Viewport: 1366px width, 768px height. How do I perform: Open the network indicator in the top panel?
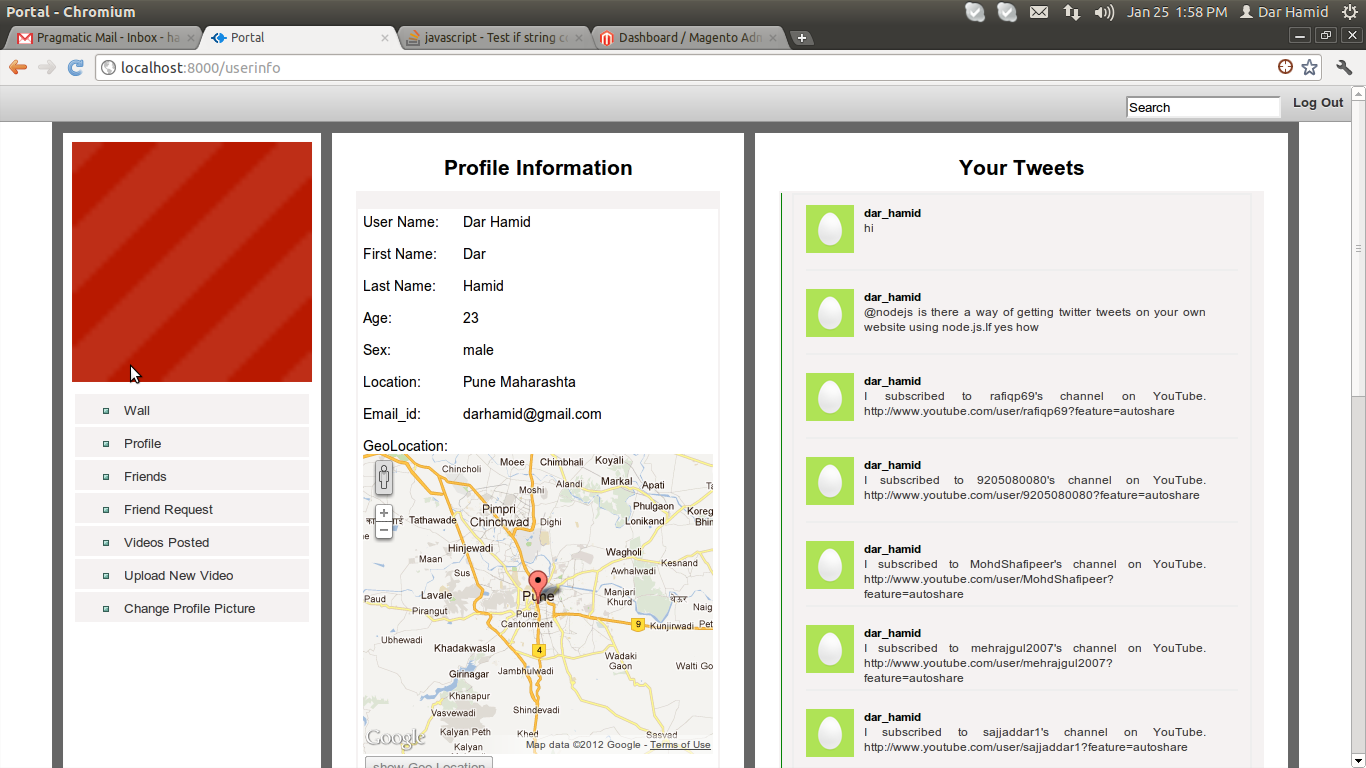coord(1071,12)
